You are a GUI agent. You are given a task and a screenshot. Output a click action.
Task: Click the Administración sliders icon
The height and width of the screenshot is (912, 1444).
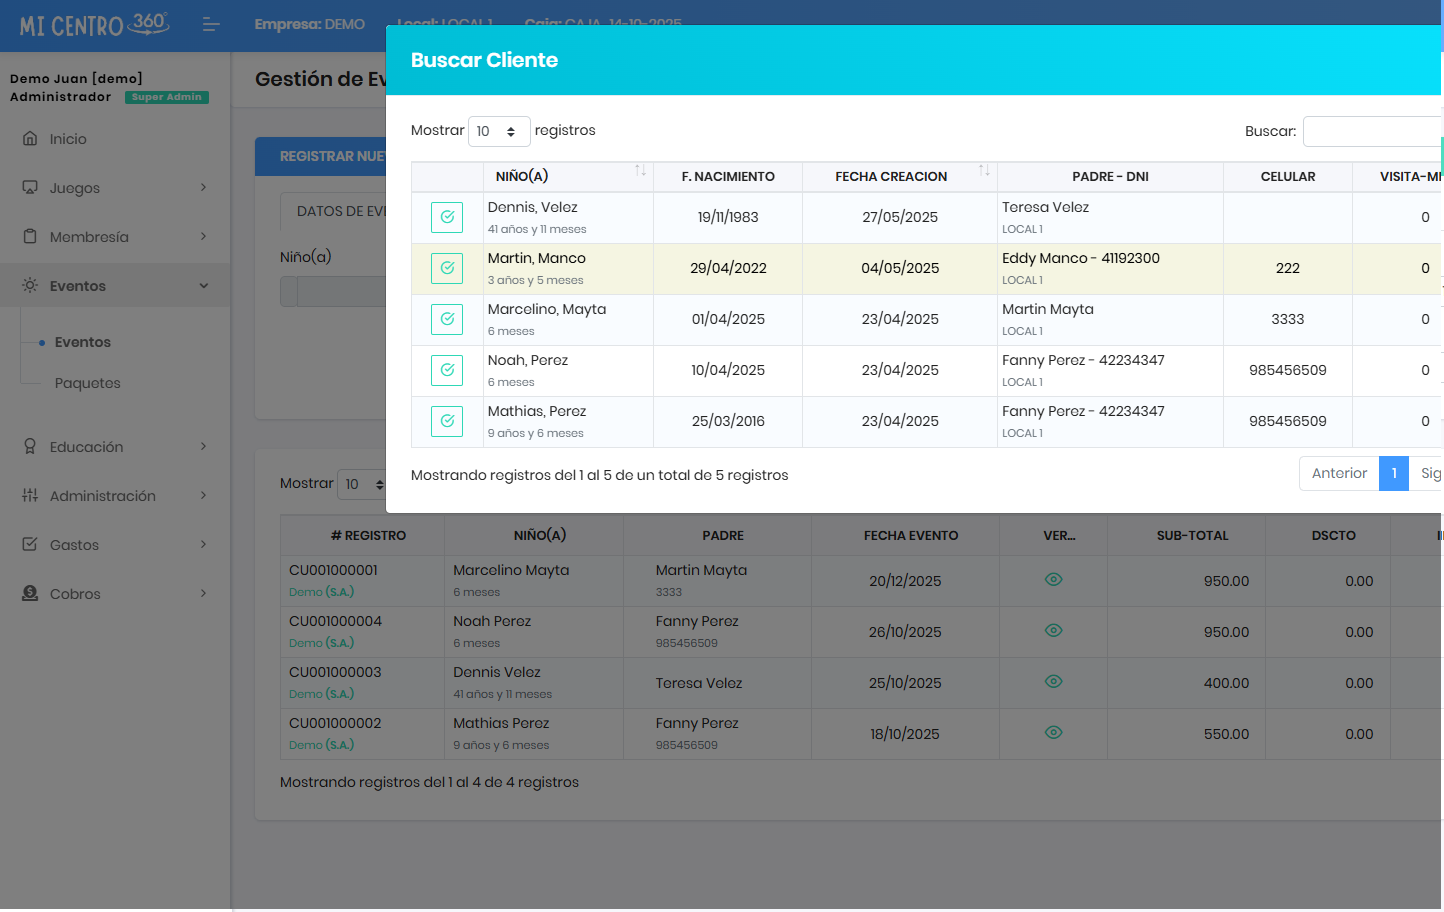click(30, 496)
